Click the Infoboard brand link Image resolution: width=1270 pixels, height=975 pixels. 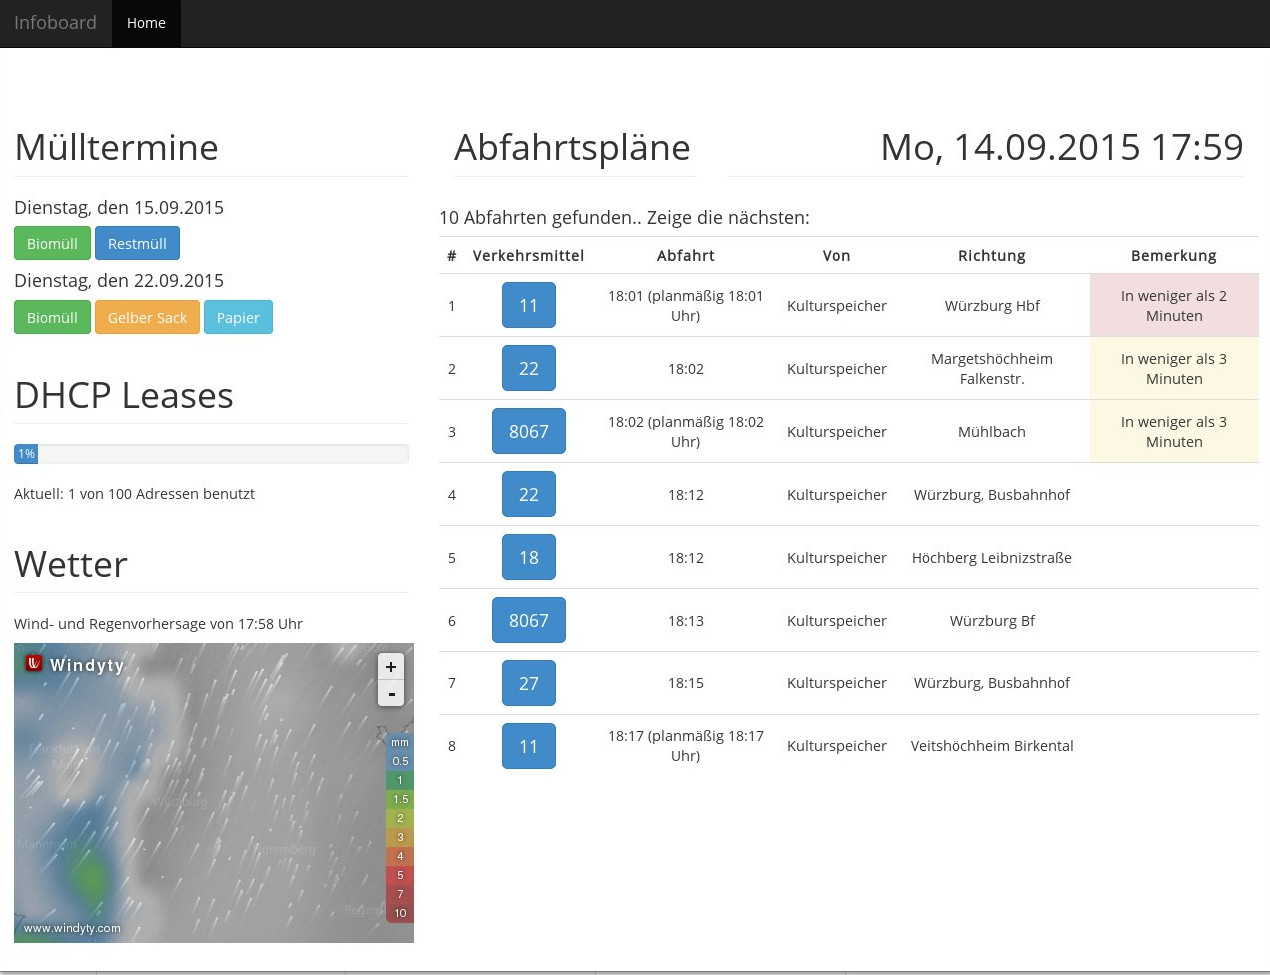click(55, 23)
